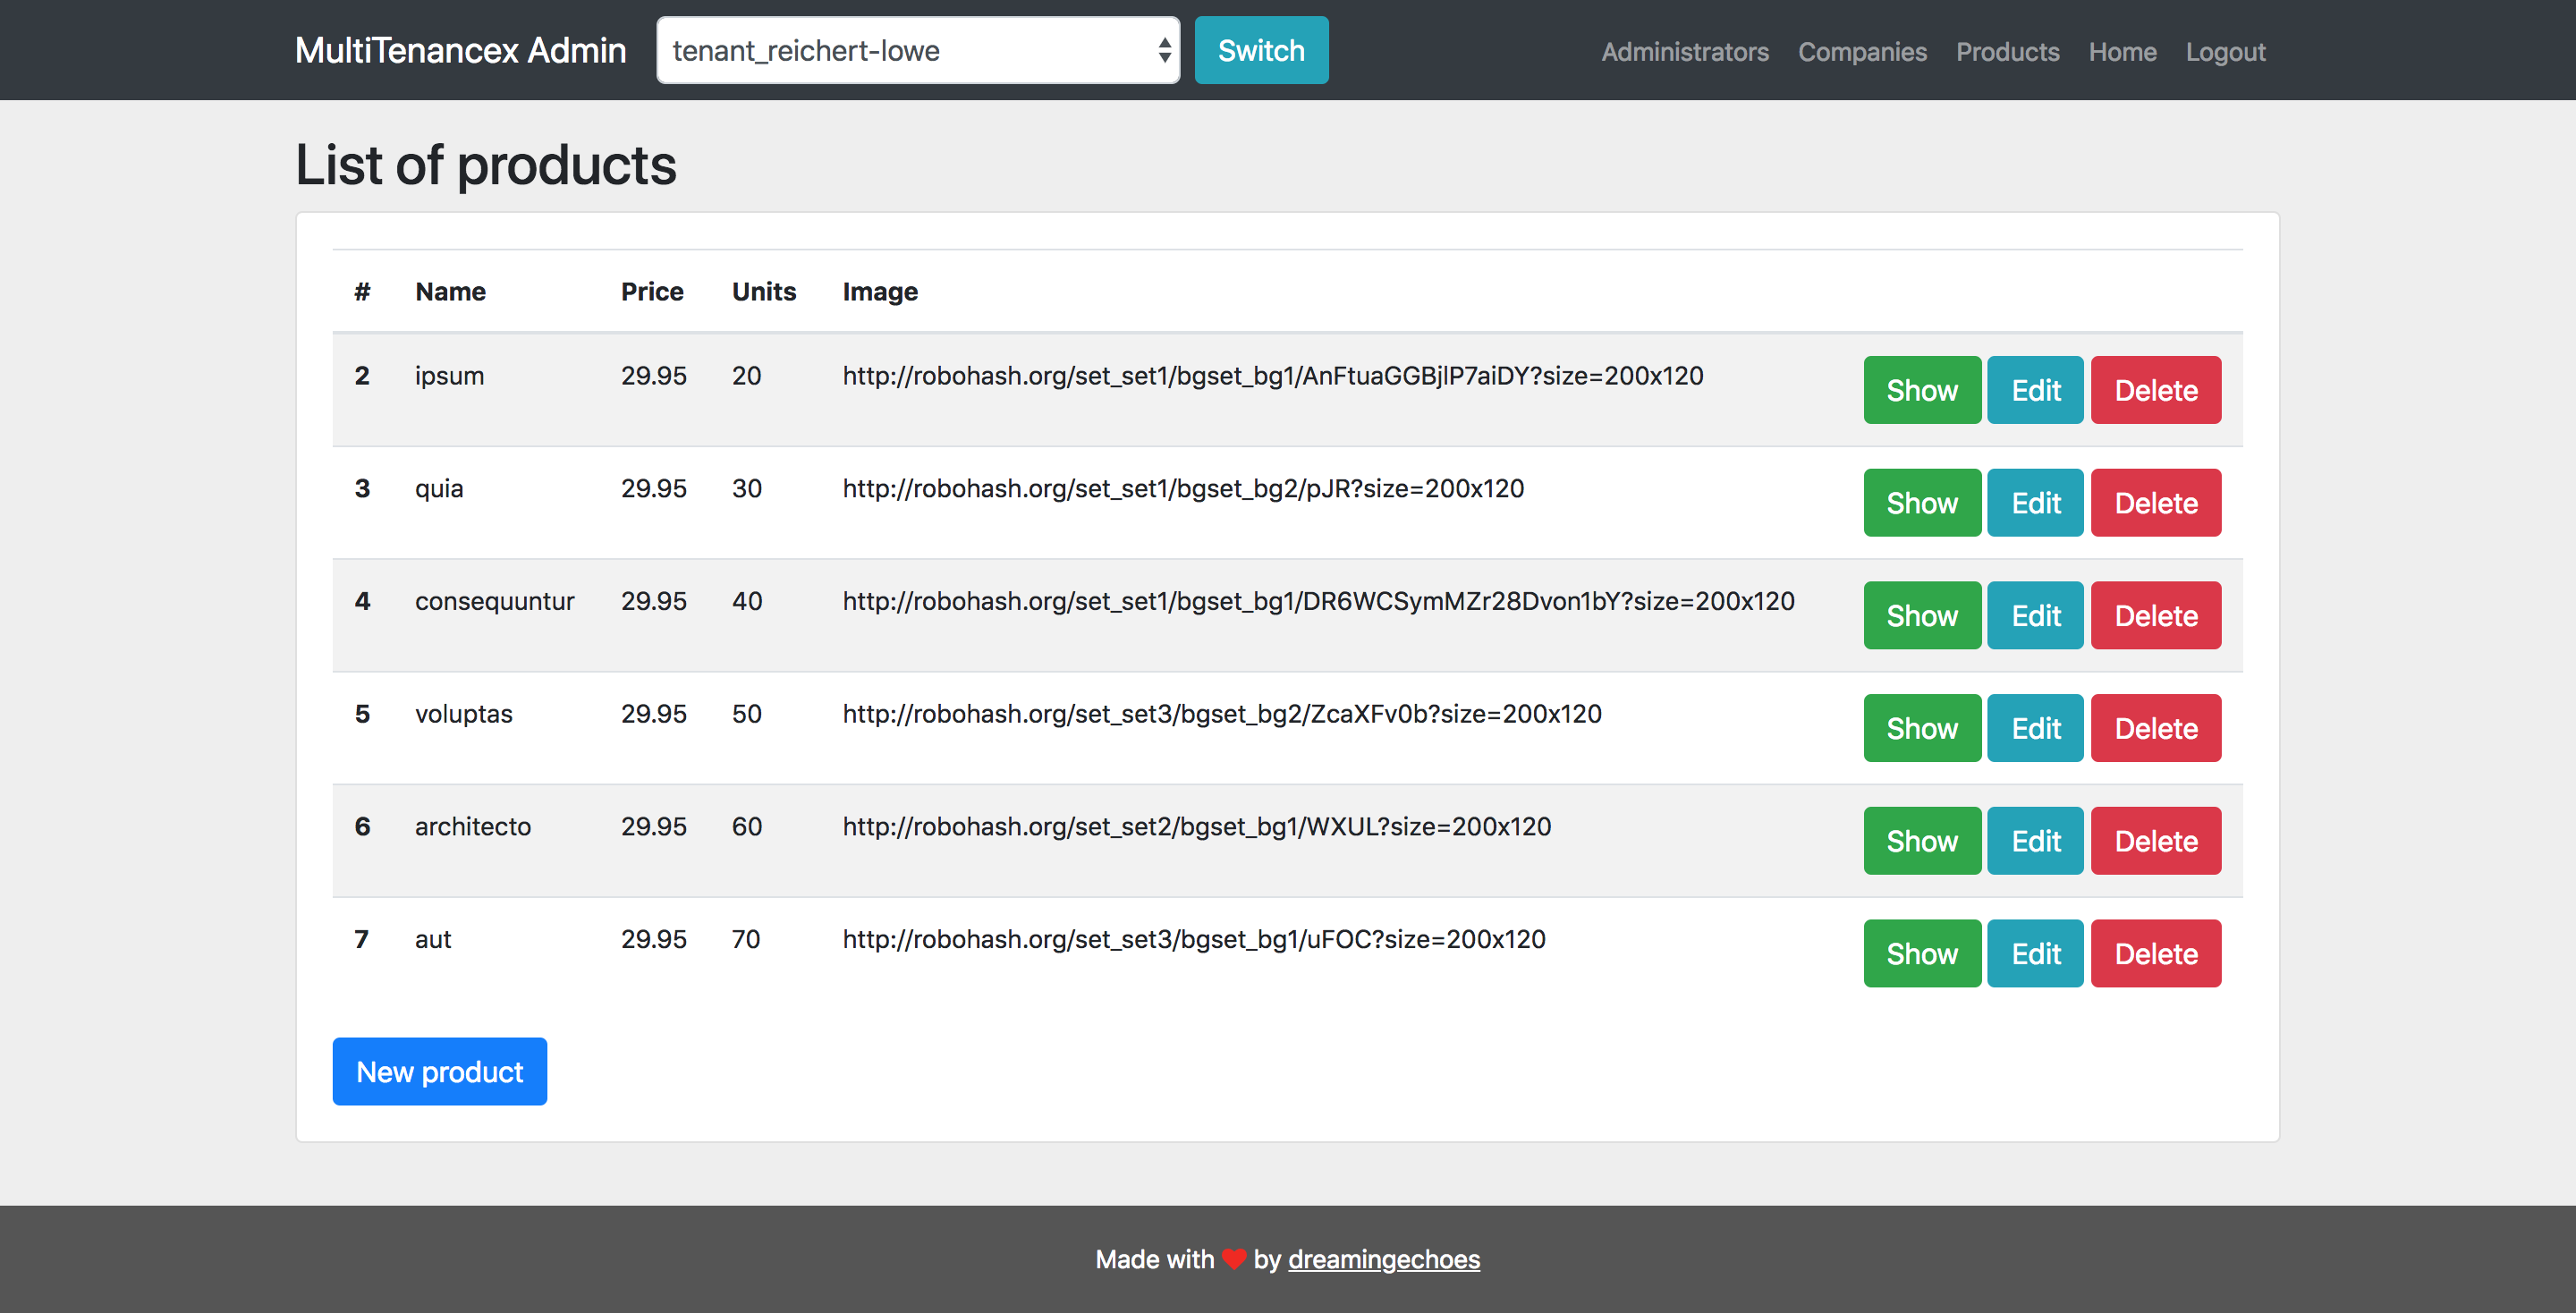Log out using the Logout link

(x=2224, y=51)
